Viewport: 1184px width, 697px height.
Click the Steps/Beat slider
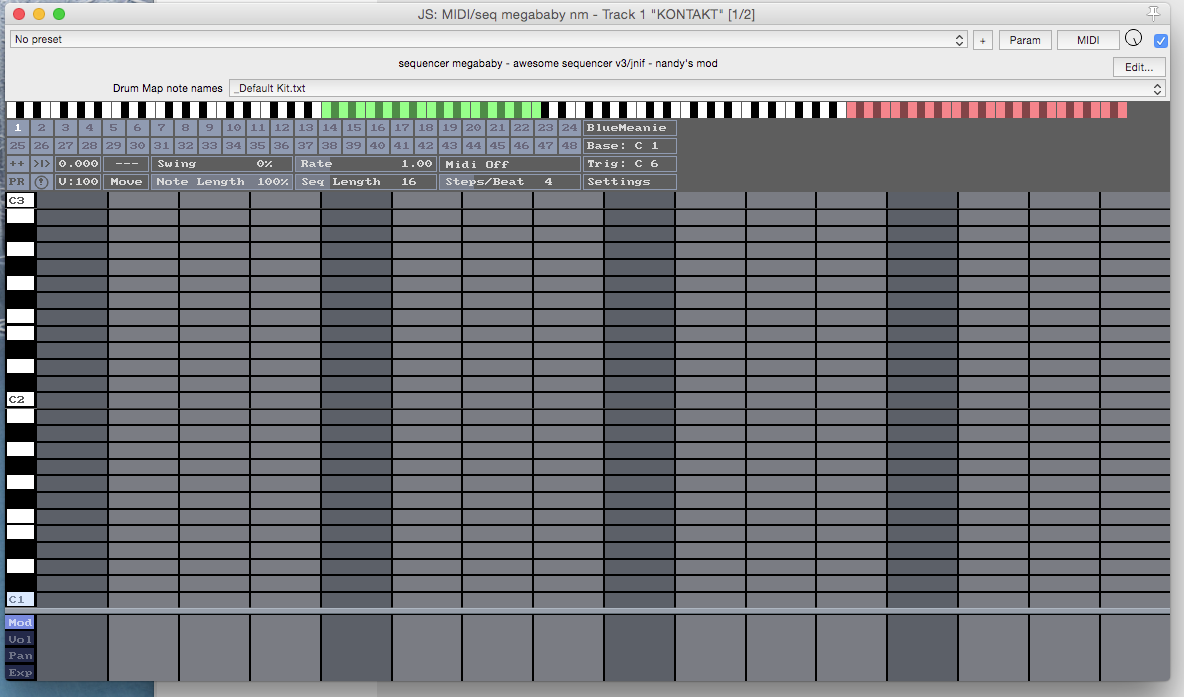point(510,182)
